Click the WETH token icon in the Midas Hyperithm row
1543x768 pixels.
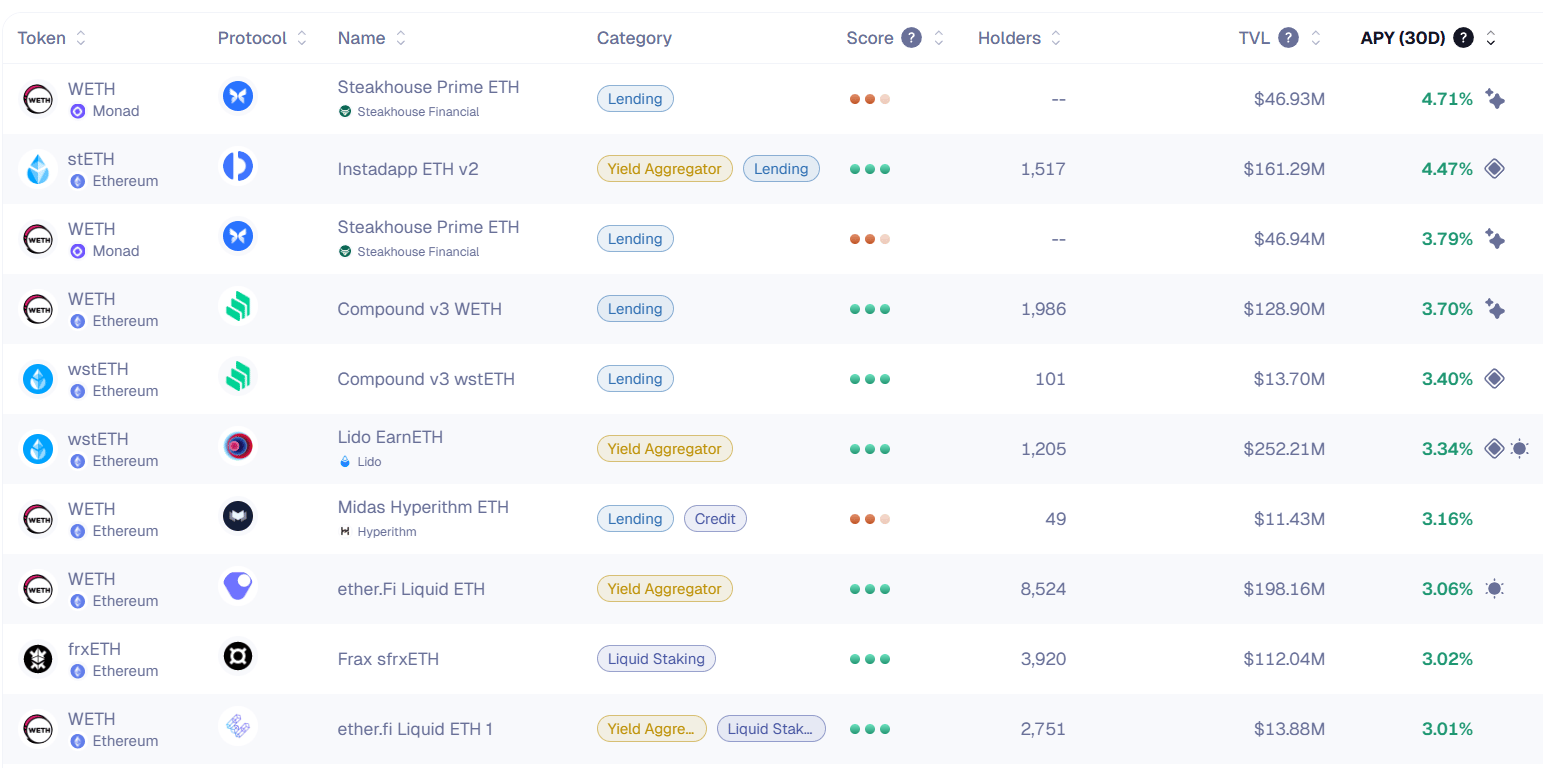coord(38,519)
